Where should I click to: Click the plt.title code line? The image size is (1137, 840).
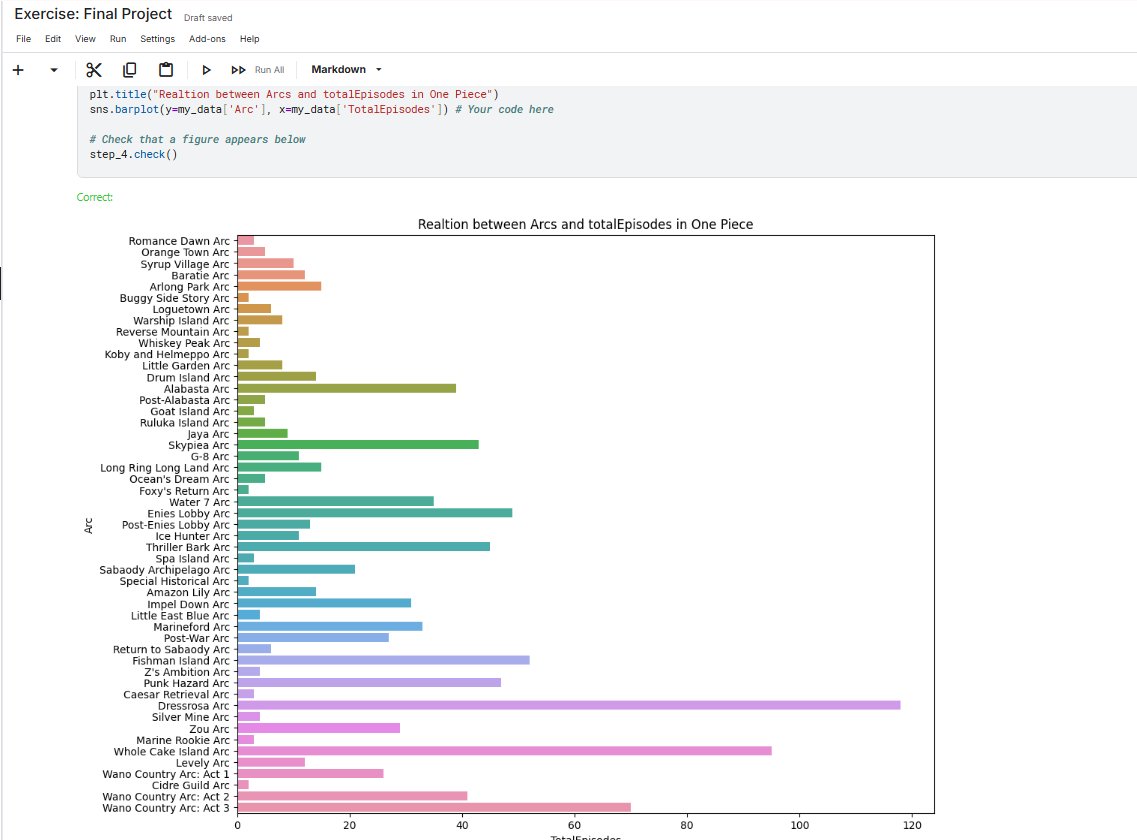pos(294,94)
